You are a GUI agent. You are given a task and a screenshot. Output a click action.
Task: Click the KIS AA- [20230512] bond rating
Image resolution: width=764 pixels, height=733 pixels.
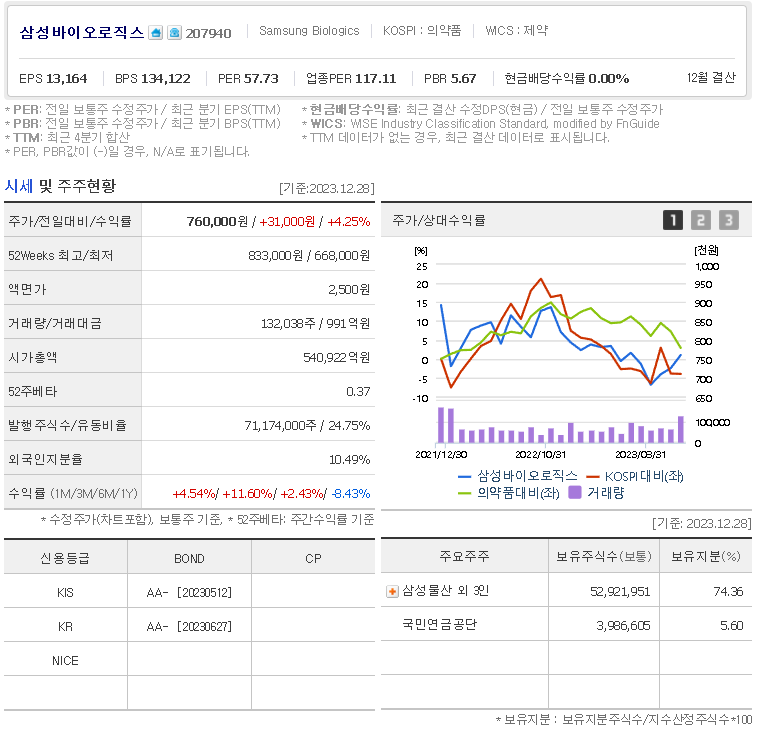pos(189,593)
